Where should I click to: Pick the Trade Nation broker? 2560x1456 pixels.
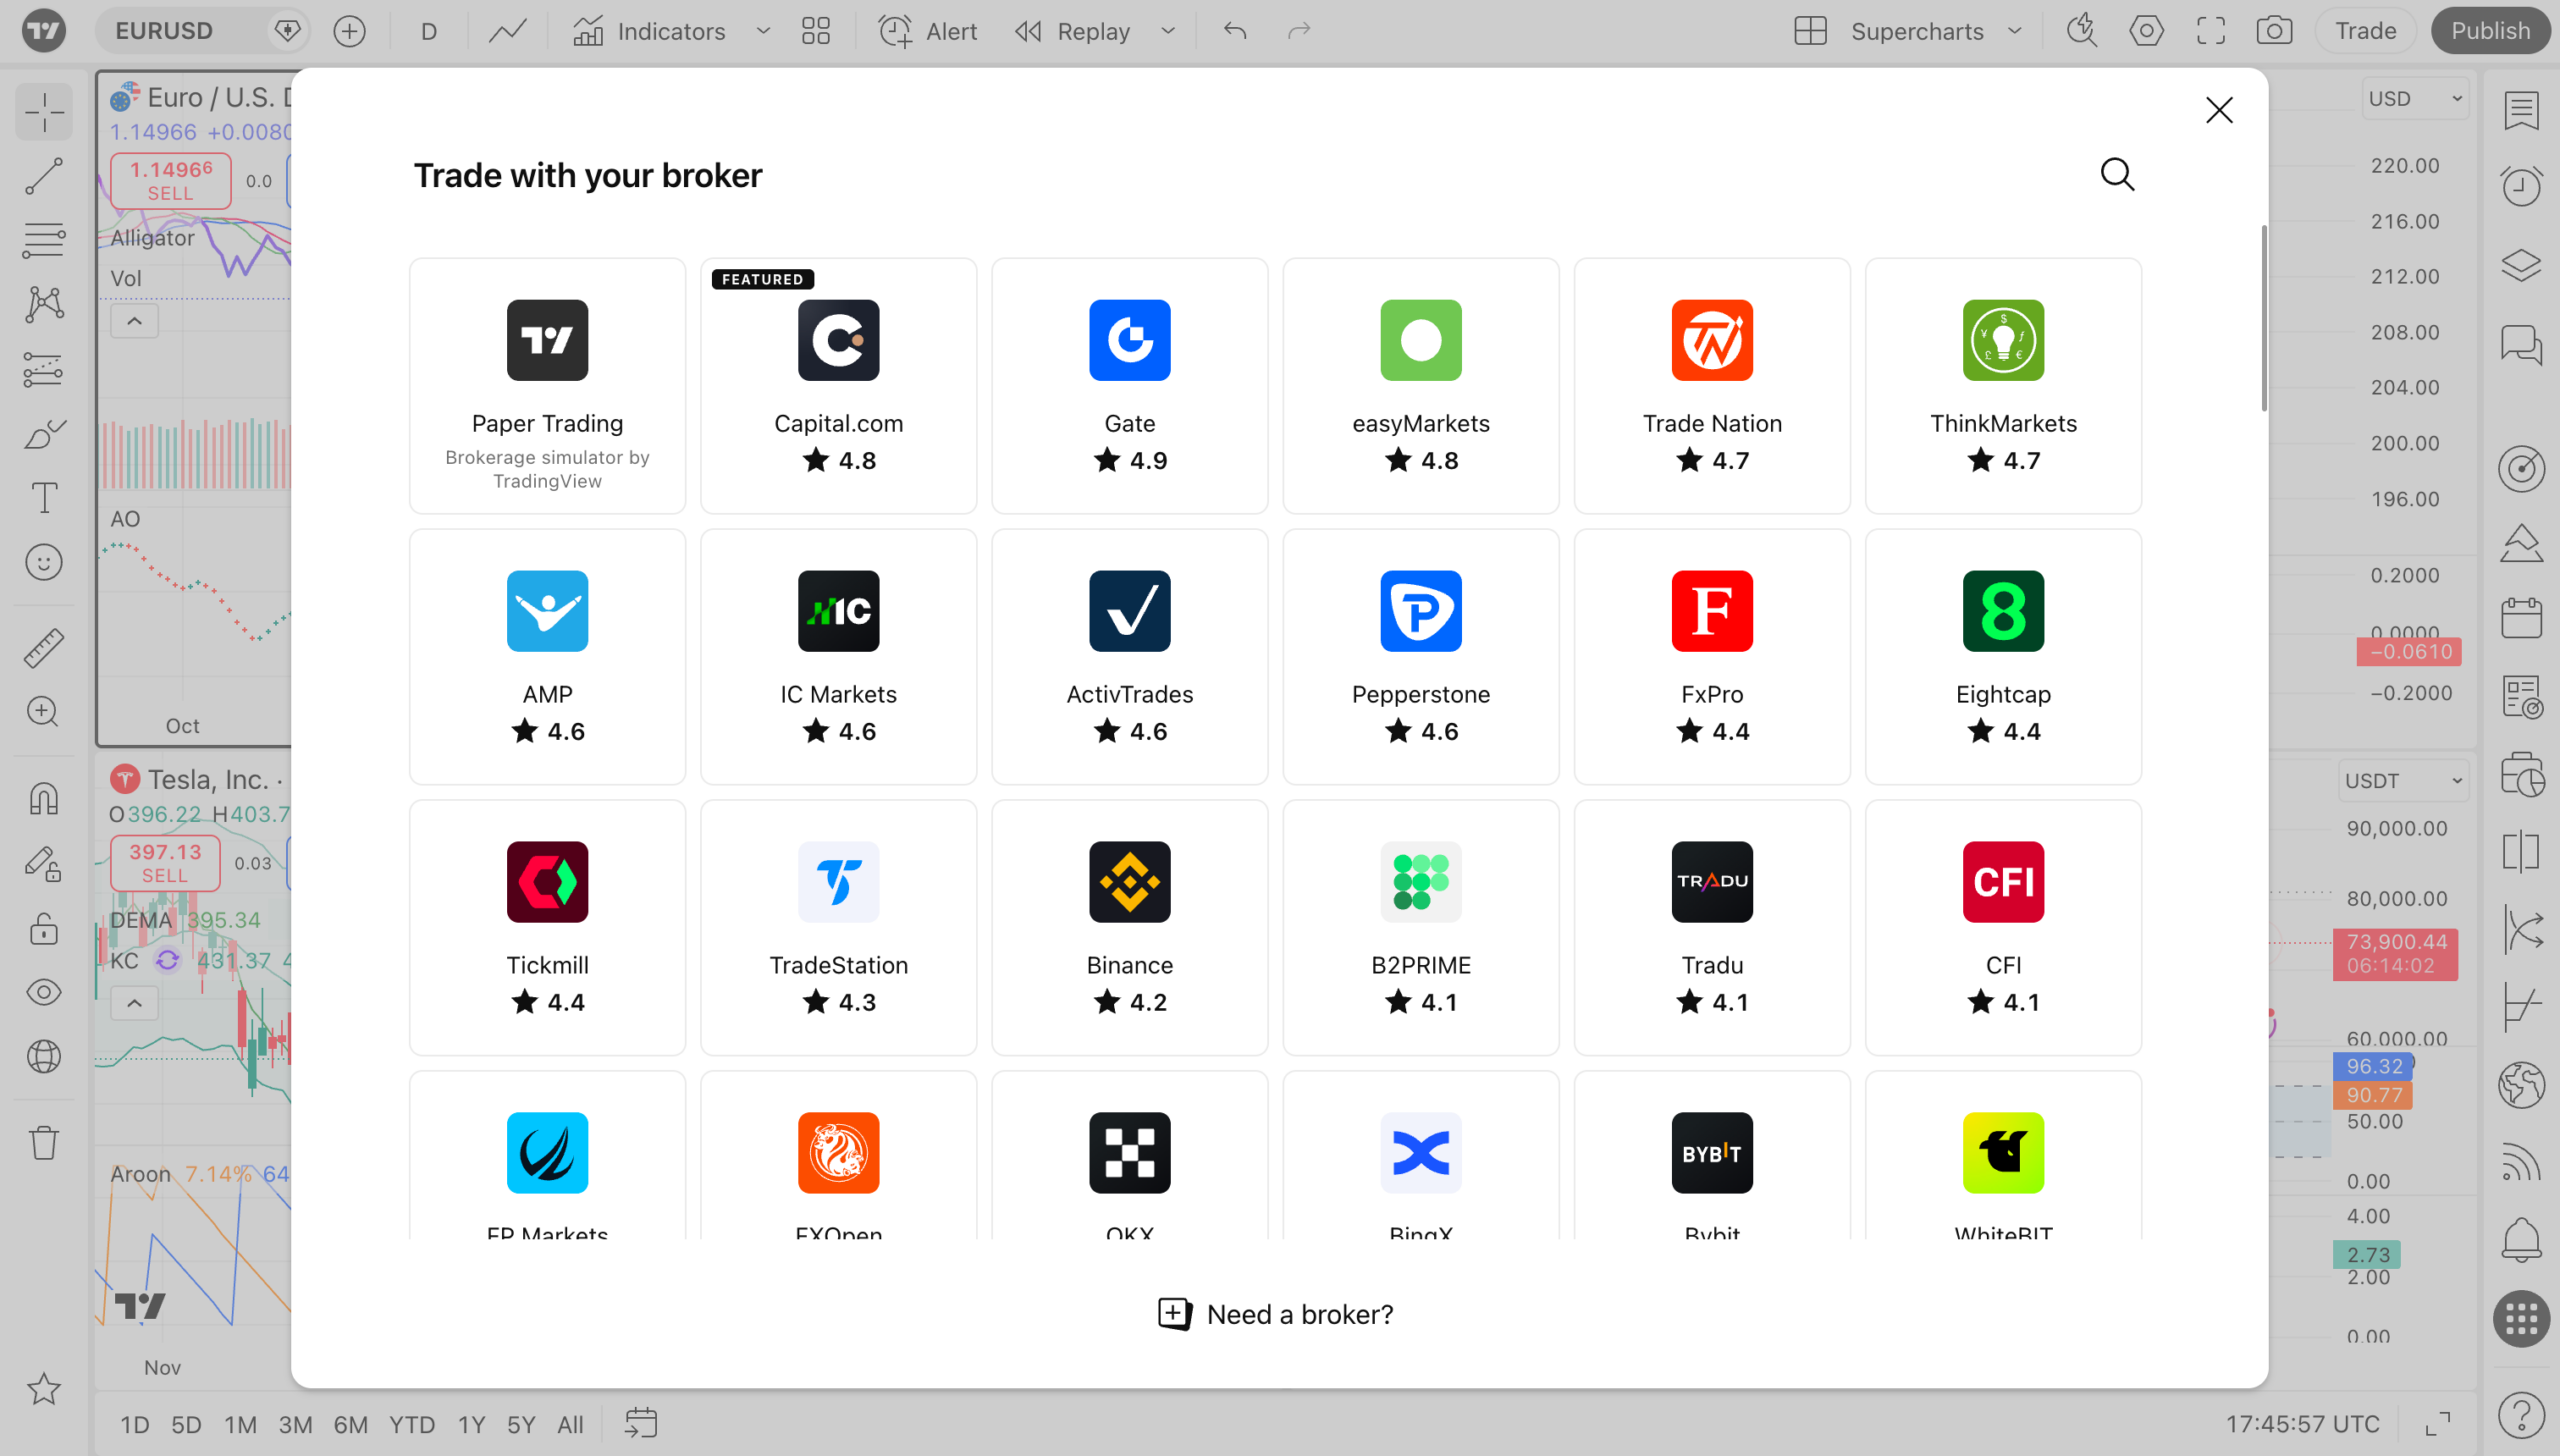[x=1712, y=385]
